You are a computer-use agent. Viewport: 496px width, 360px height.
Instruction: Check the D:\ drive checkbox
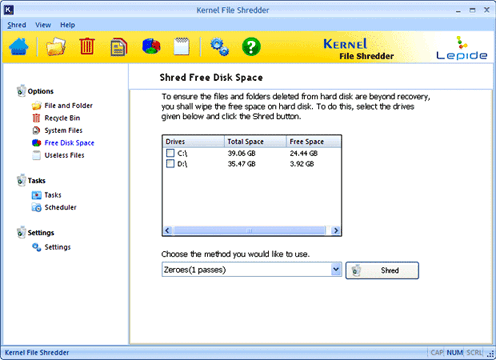170,164
